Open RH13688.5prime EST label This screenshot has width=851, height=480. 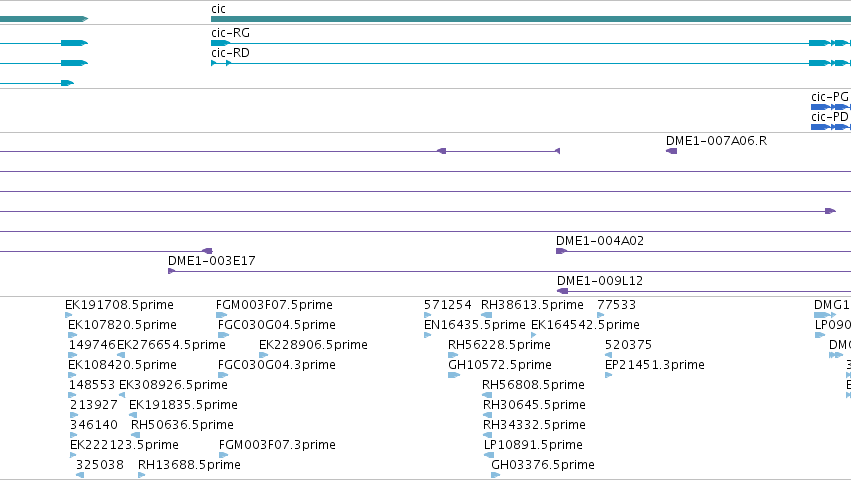pos(189,465)
